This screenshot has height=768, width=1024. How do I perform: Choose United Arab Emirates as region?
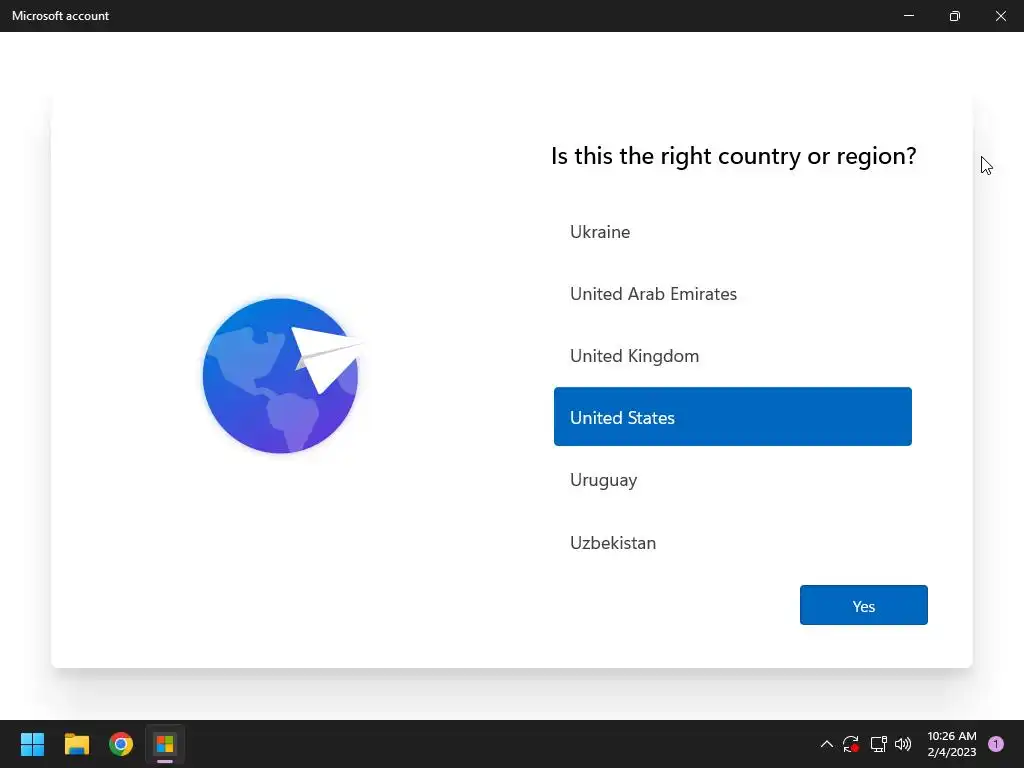tap(732, 294)
